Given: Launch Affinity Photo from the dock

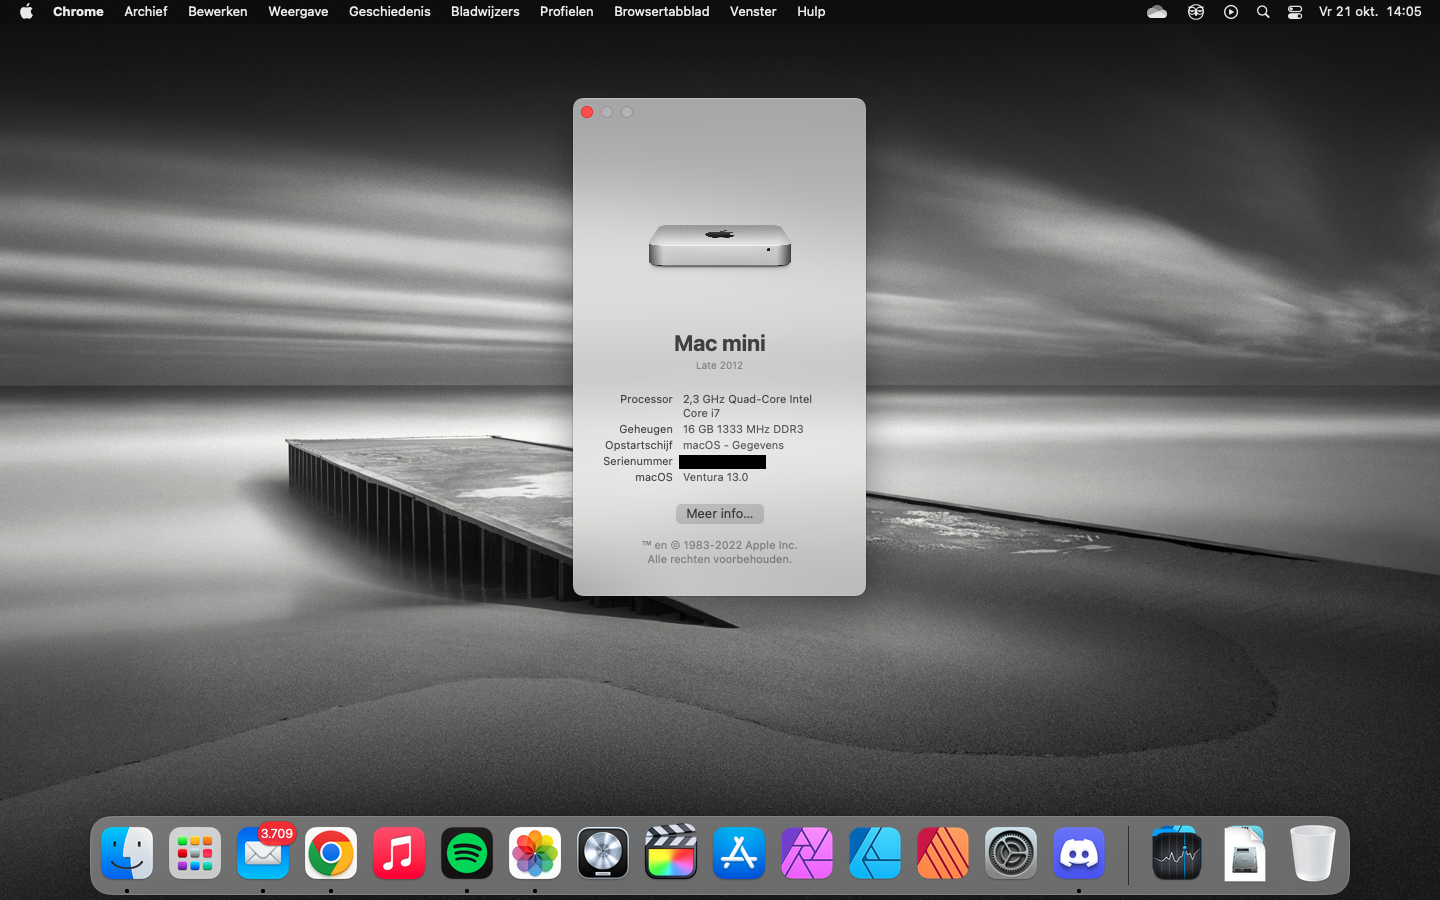Looking at the screenshot, I should 807,853.
